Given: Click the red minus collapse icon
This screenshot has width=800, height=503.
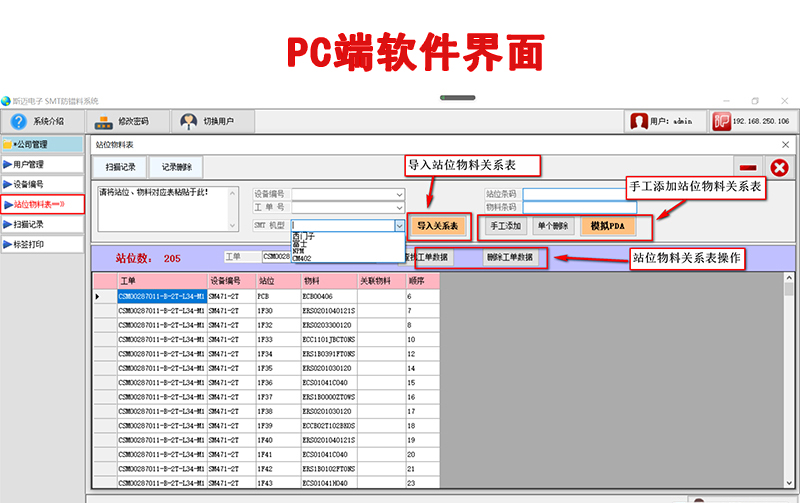Looking at the screenshot, I should pos(746,167).
